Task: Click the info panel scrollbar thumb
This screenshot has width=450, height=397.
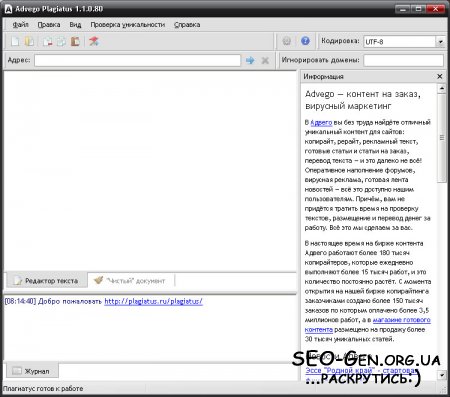Action: (x=442, y=138)
